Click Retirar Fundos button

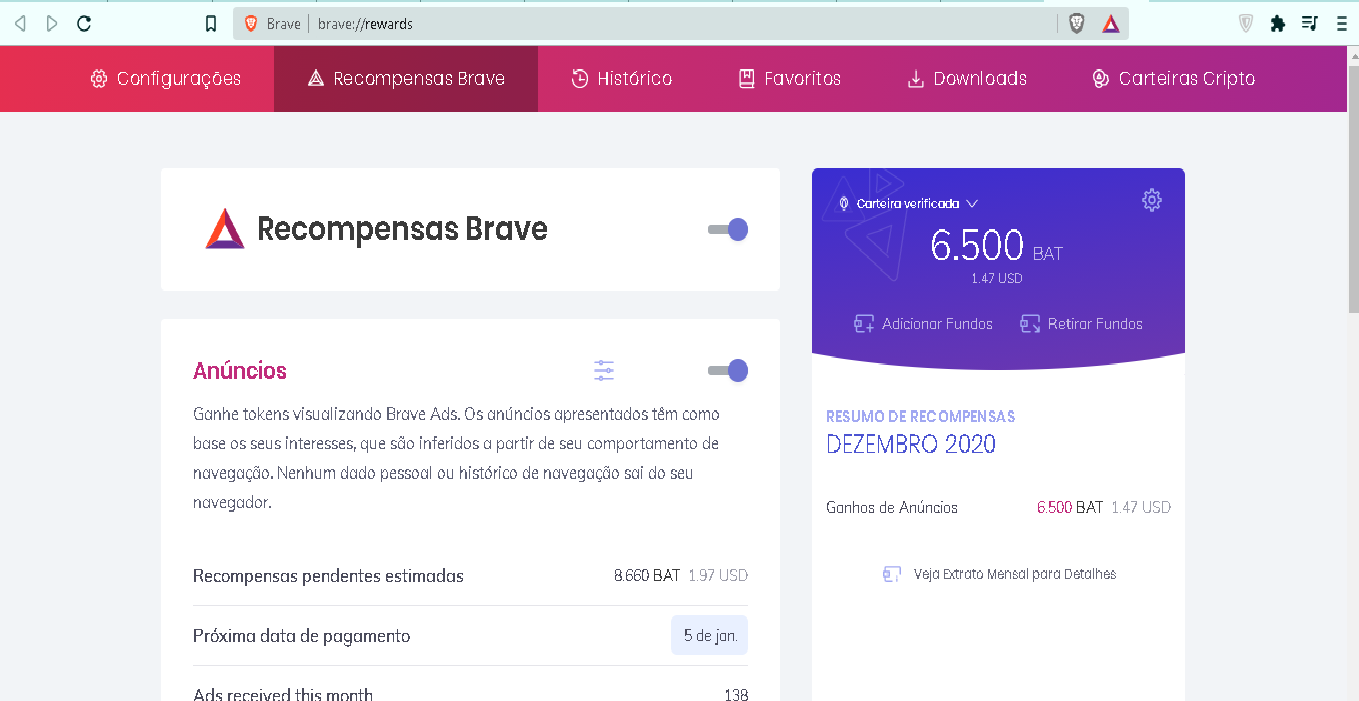1081,324
